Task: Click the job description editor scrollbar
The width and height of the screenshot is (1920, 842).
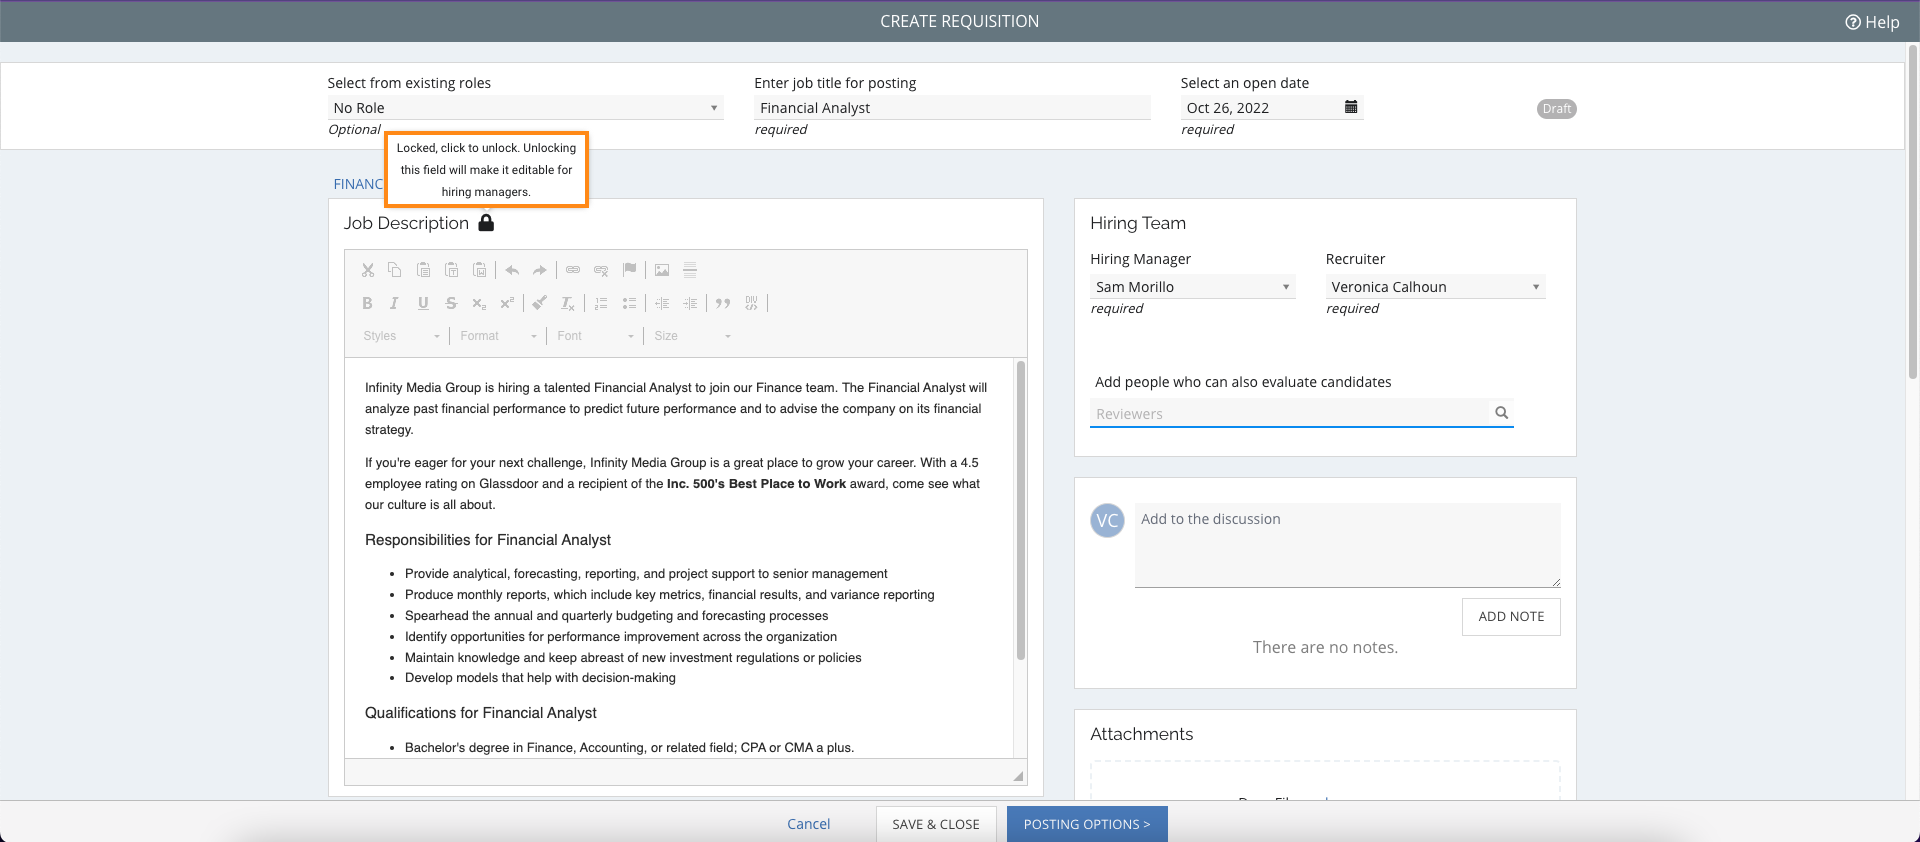Action: coord(1021,510)
